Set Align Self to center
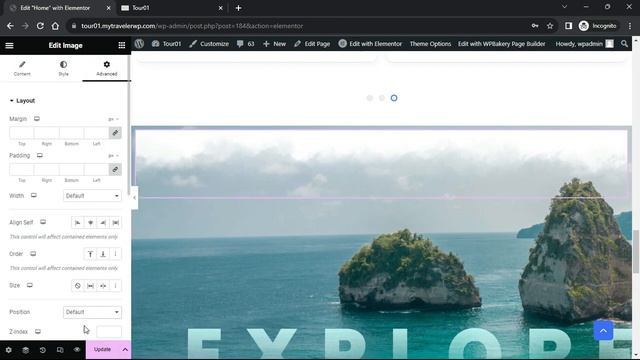The image size is (640, 360). 90,222
